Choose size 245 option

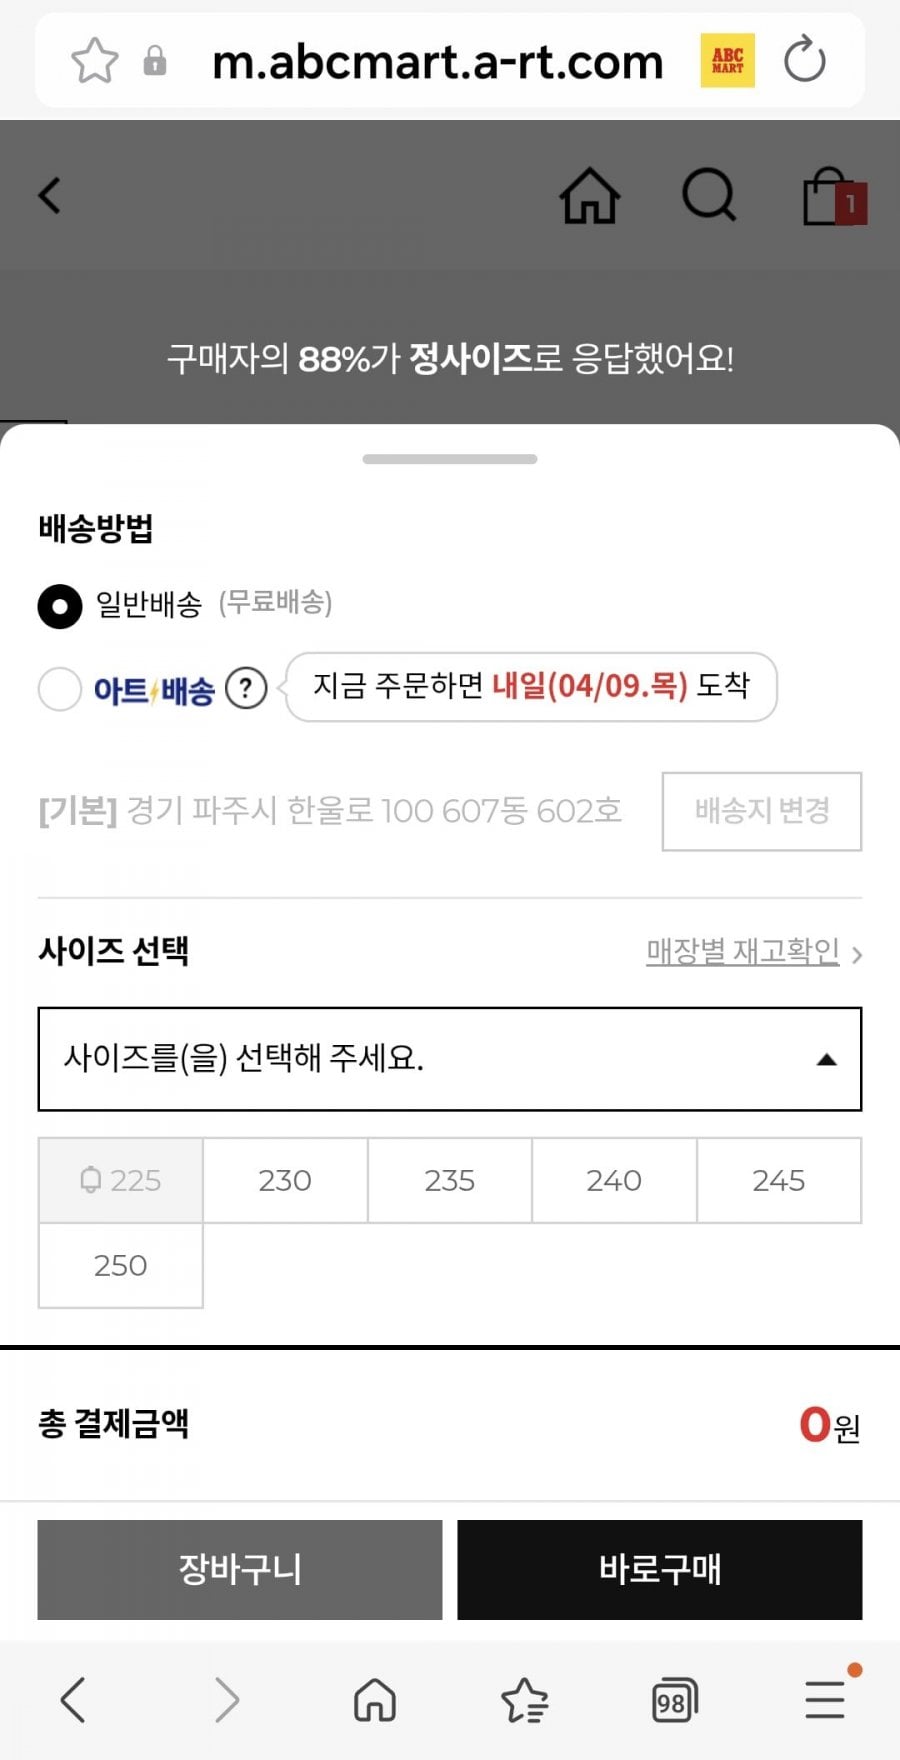click(778, 1181)
